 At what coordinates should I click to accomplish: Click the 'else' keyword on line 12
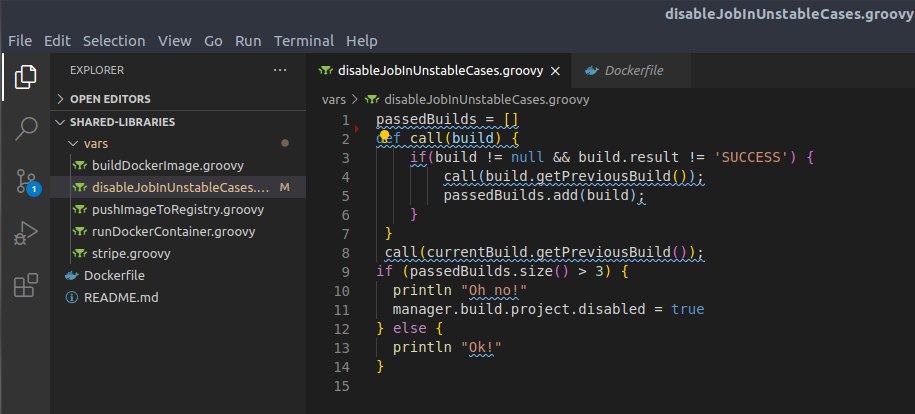pyautogui.click(x=410, y=328)
